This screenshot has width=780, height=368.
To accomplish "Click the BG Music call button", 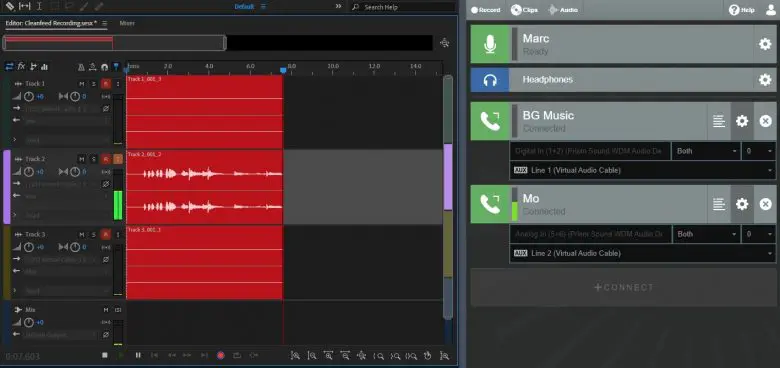I will pos(490,121).
